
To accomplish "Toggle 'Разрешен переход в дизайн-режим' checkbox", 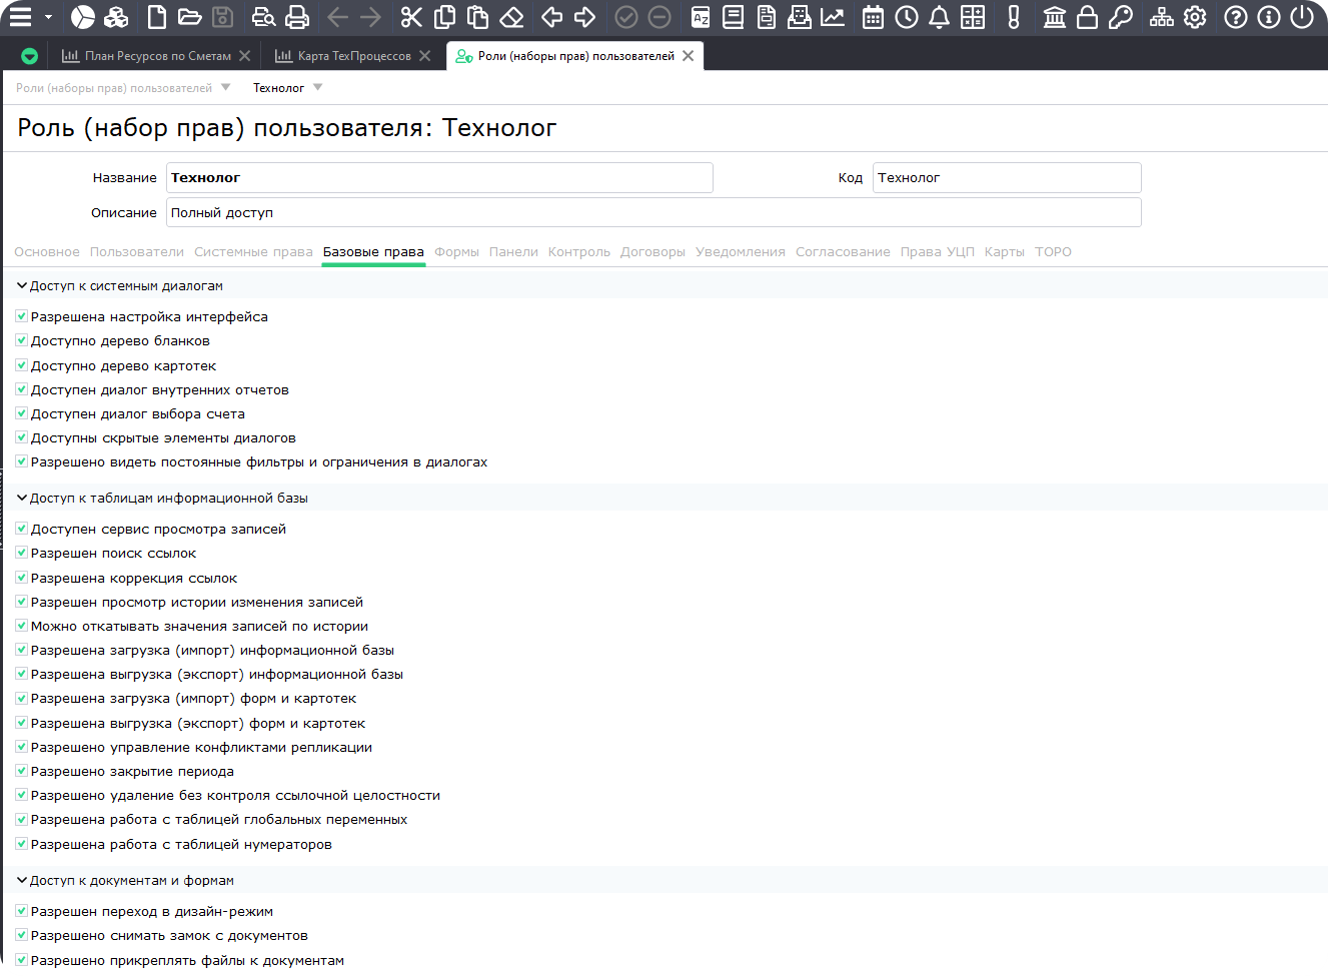I will click(x=21, y=911).
